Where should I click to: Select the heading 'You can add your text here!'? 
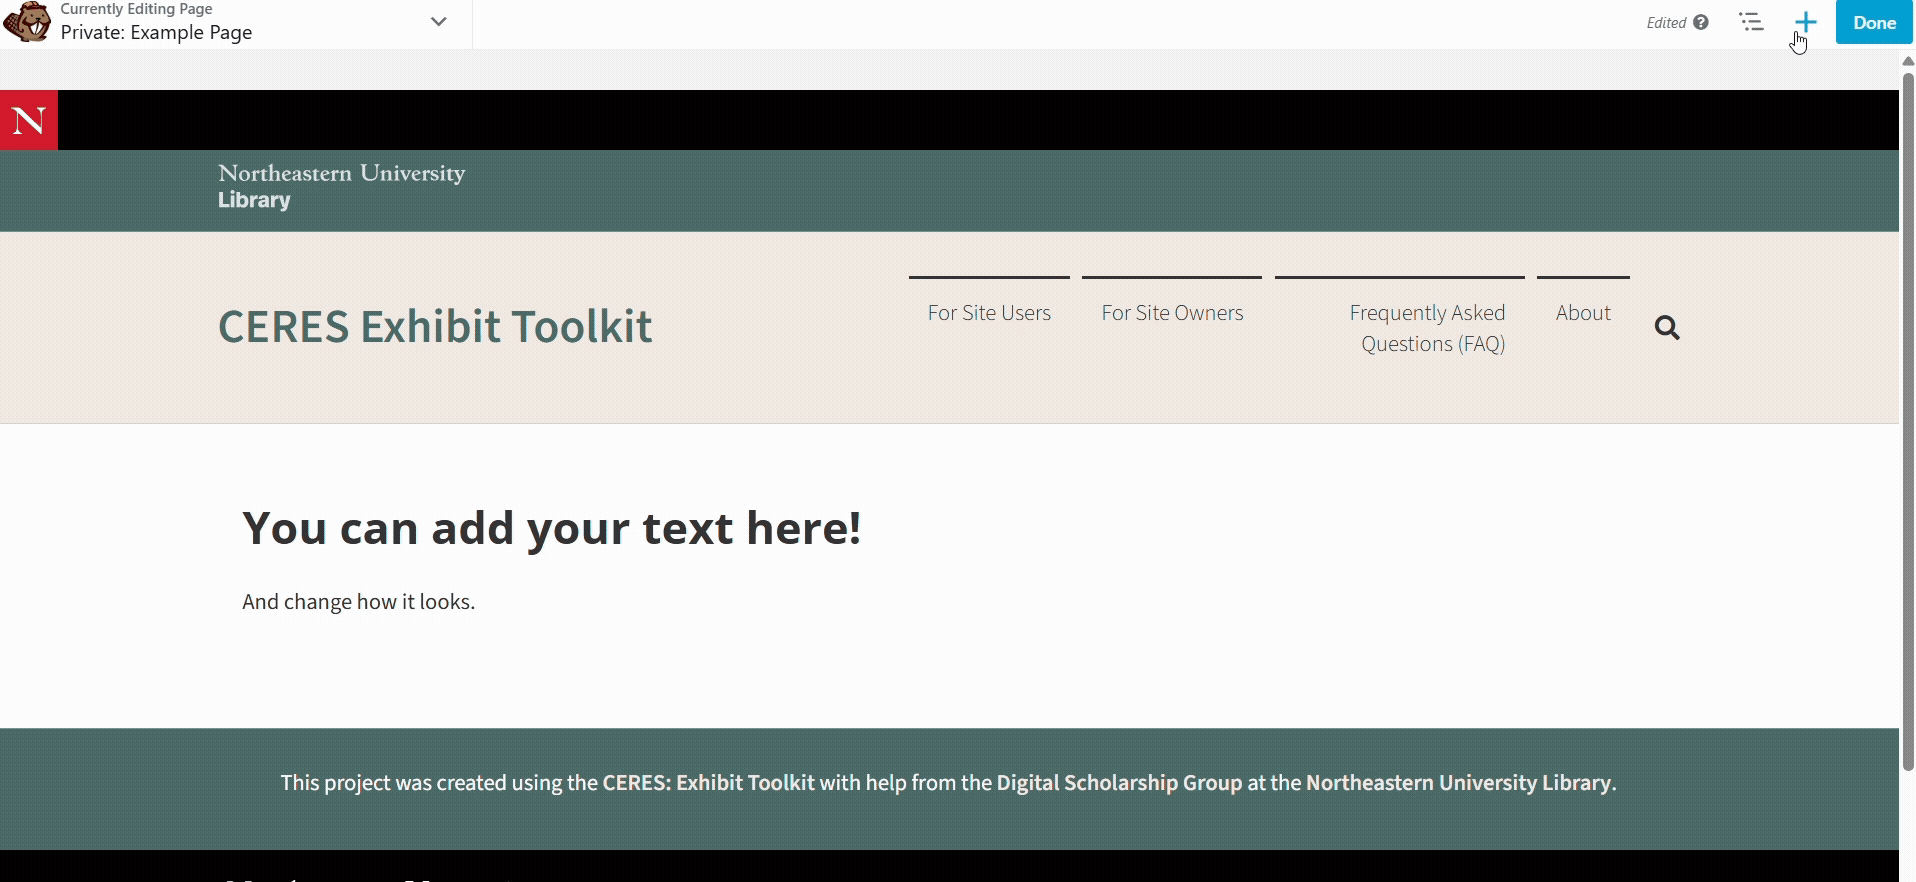551,528
